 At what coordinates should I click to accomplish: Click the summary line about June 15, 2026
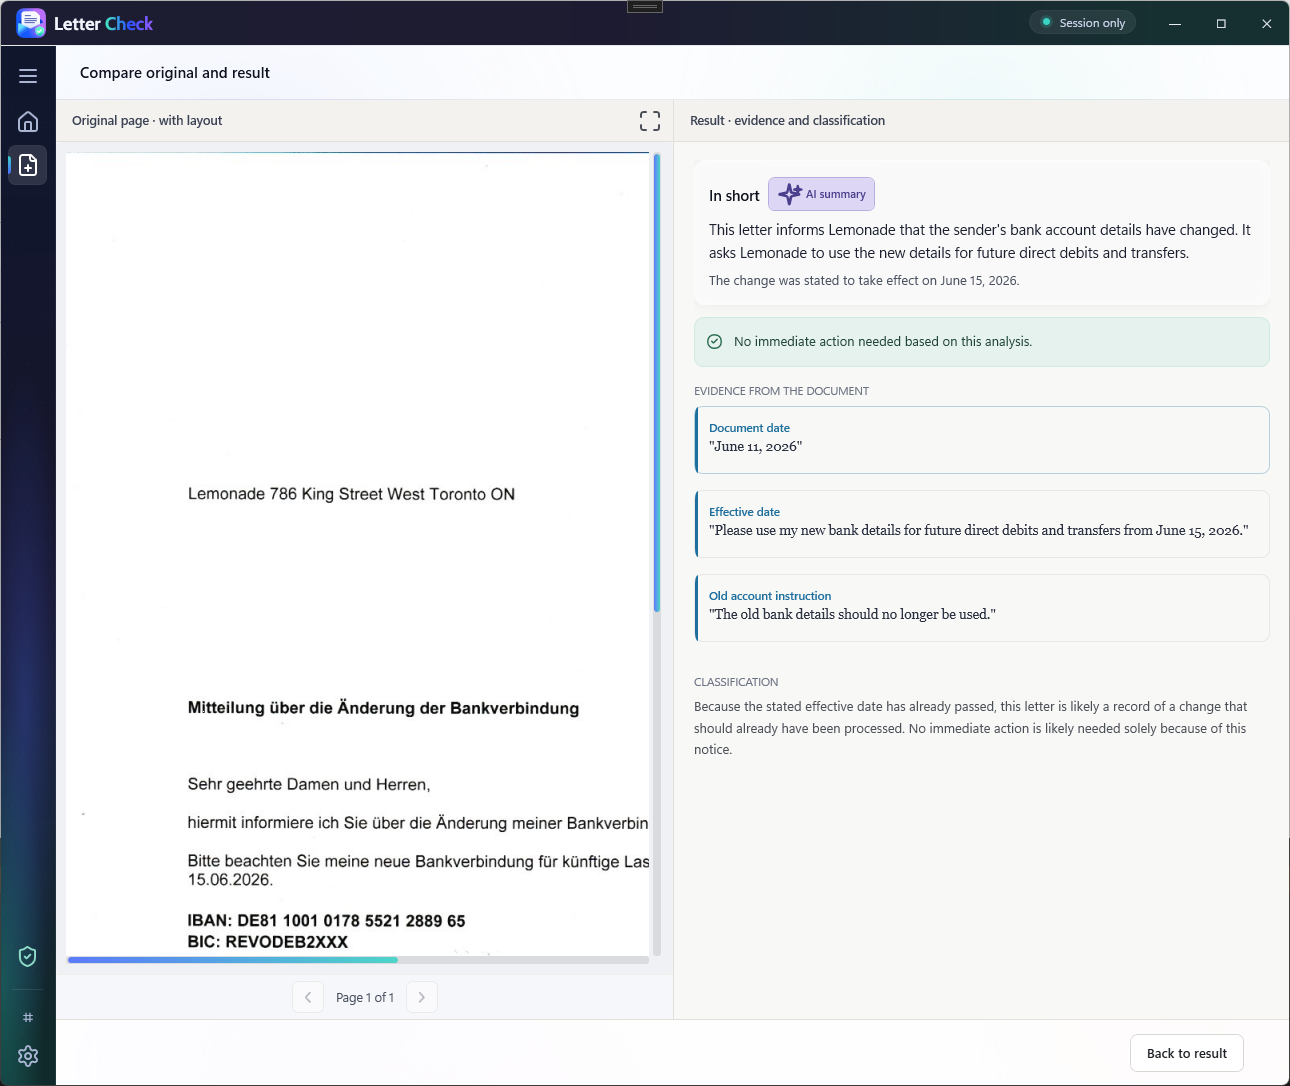click(864, 281)
